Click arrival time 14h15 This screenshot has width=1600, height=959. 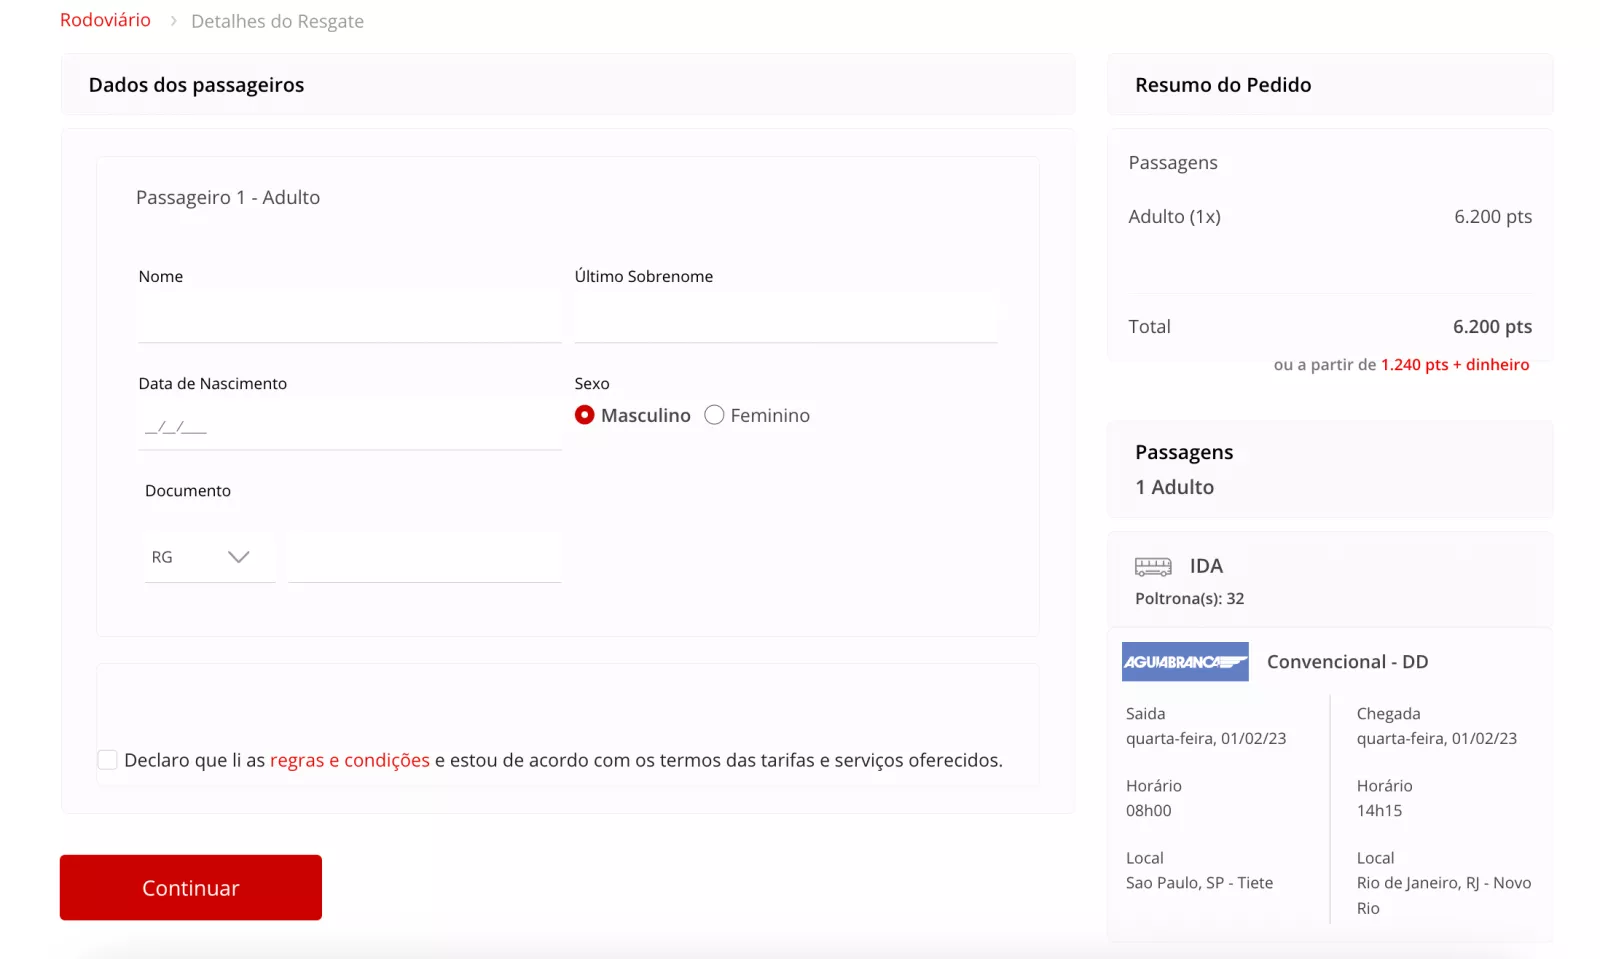tap(1379, 811)
